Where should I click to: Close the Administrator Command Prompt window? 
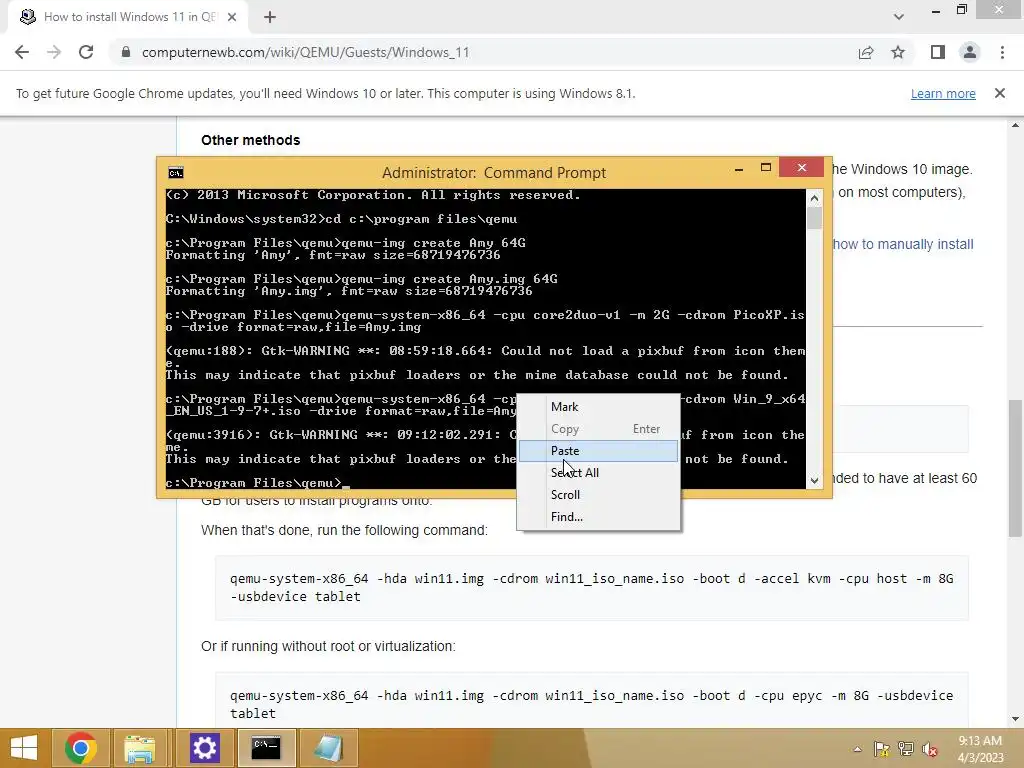pos(802,168)
